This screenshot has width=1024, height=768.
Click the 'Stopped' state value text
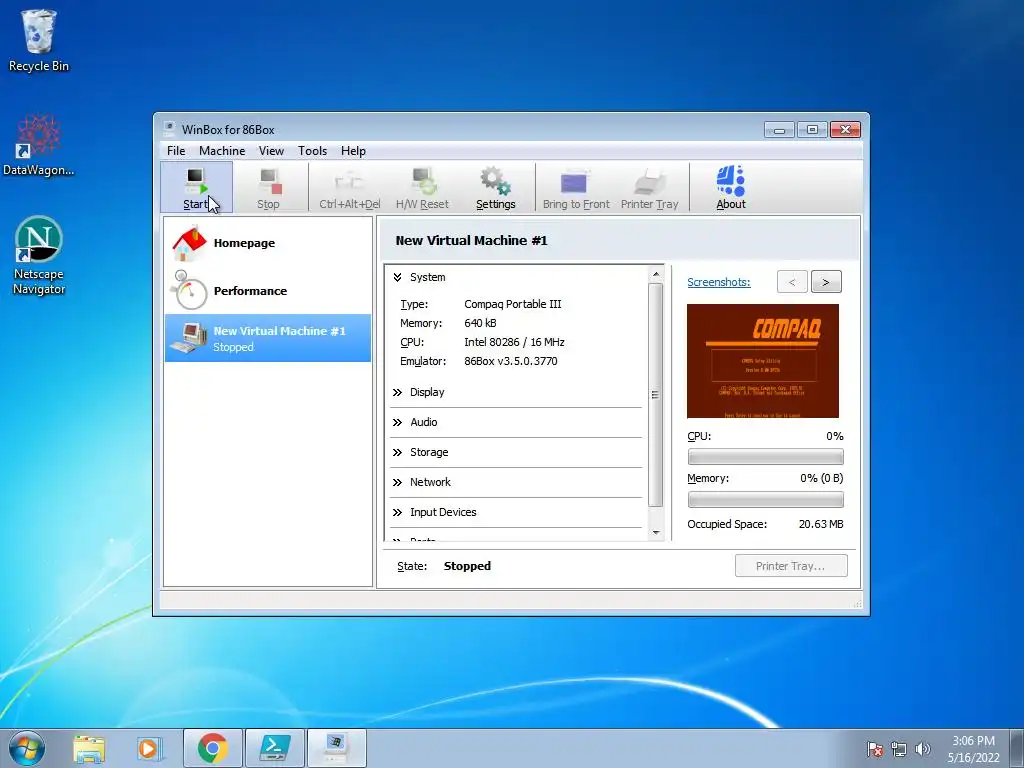[x=467, y=566]
